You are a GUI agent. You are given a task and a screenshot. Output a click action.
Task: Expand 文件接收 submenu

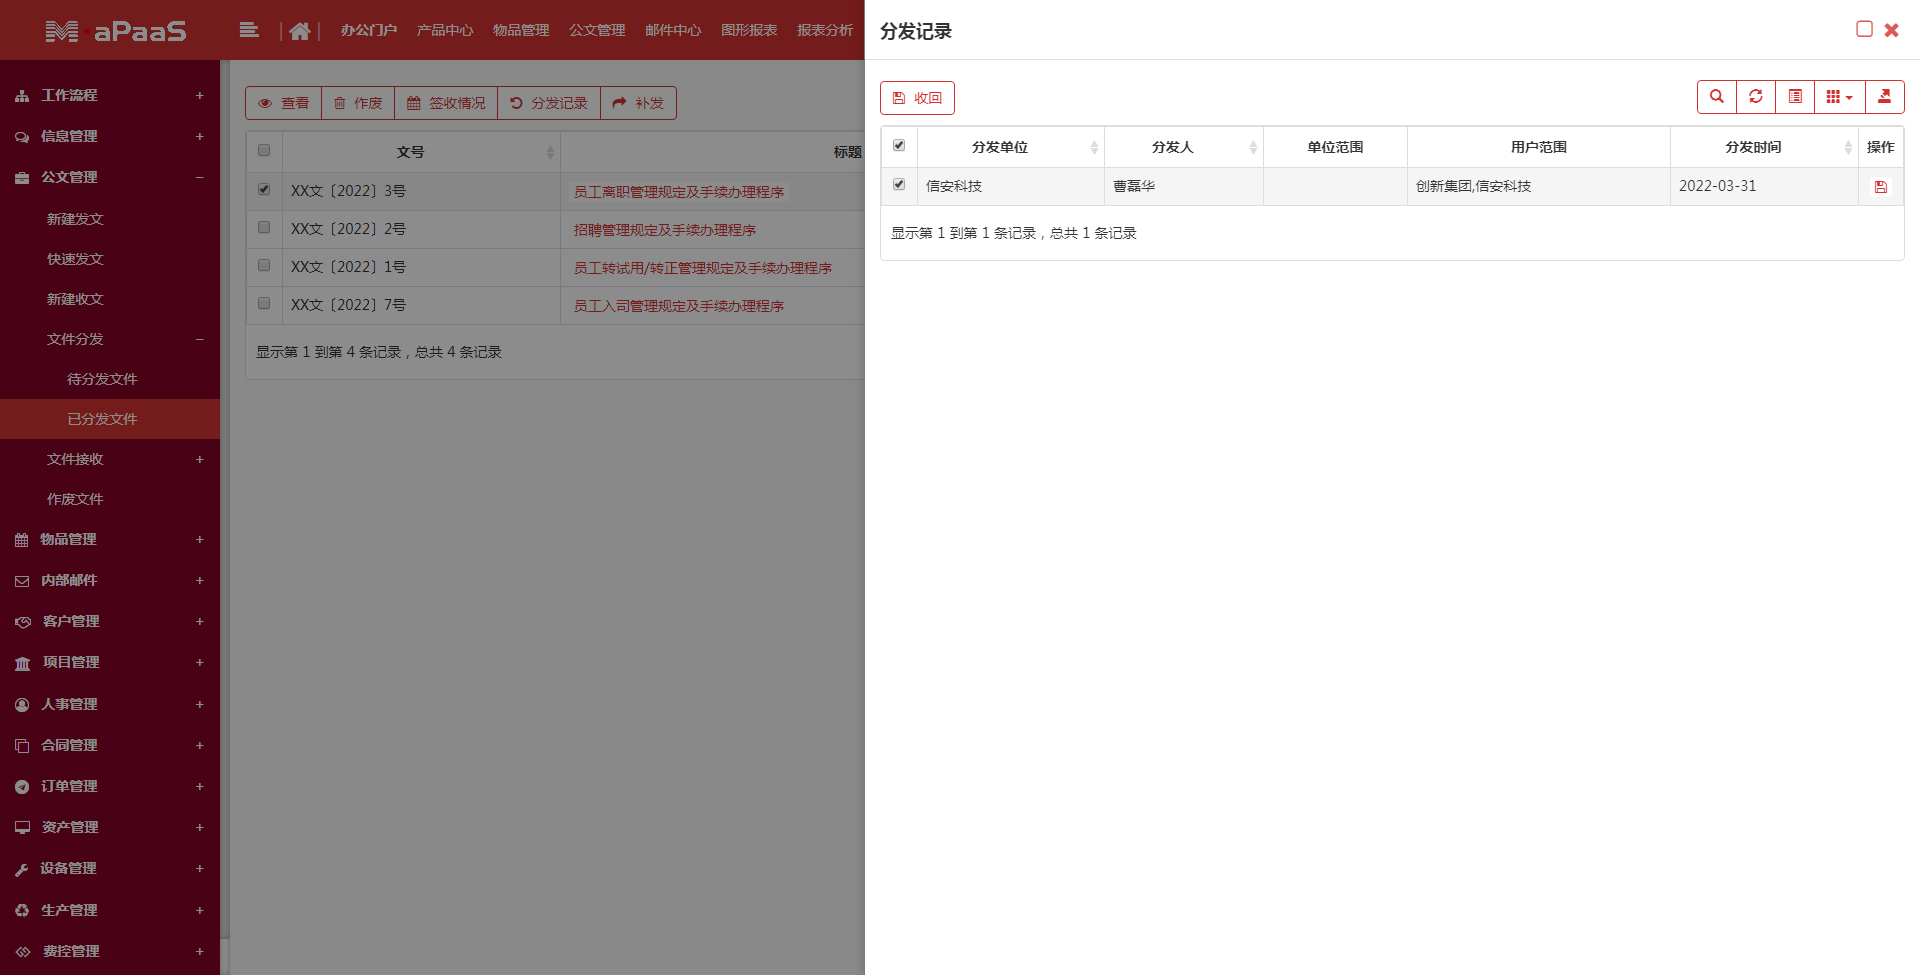tap(110, 459)
